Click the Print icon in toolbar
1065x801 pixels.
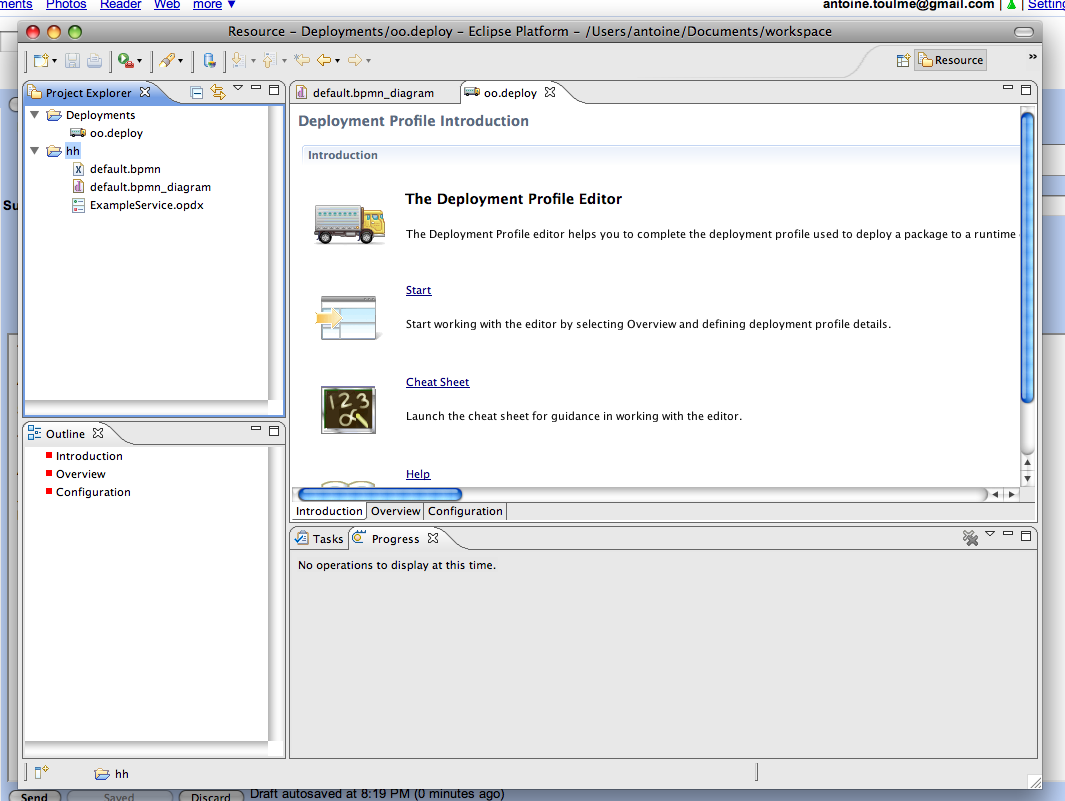pos(94,60)
